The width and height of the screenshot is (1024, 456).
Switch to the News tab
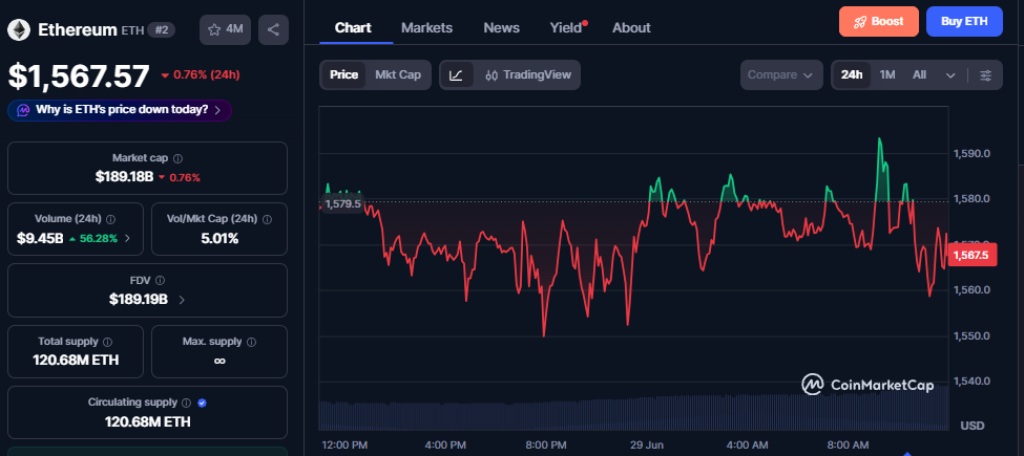[x=502, y=28]
